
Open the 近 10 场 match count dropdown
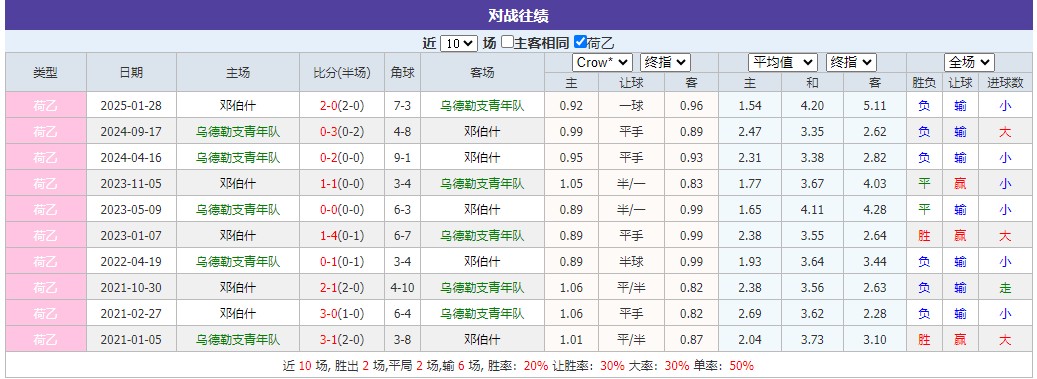click(x=458, y=43)
